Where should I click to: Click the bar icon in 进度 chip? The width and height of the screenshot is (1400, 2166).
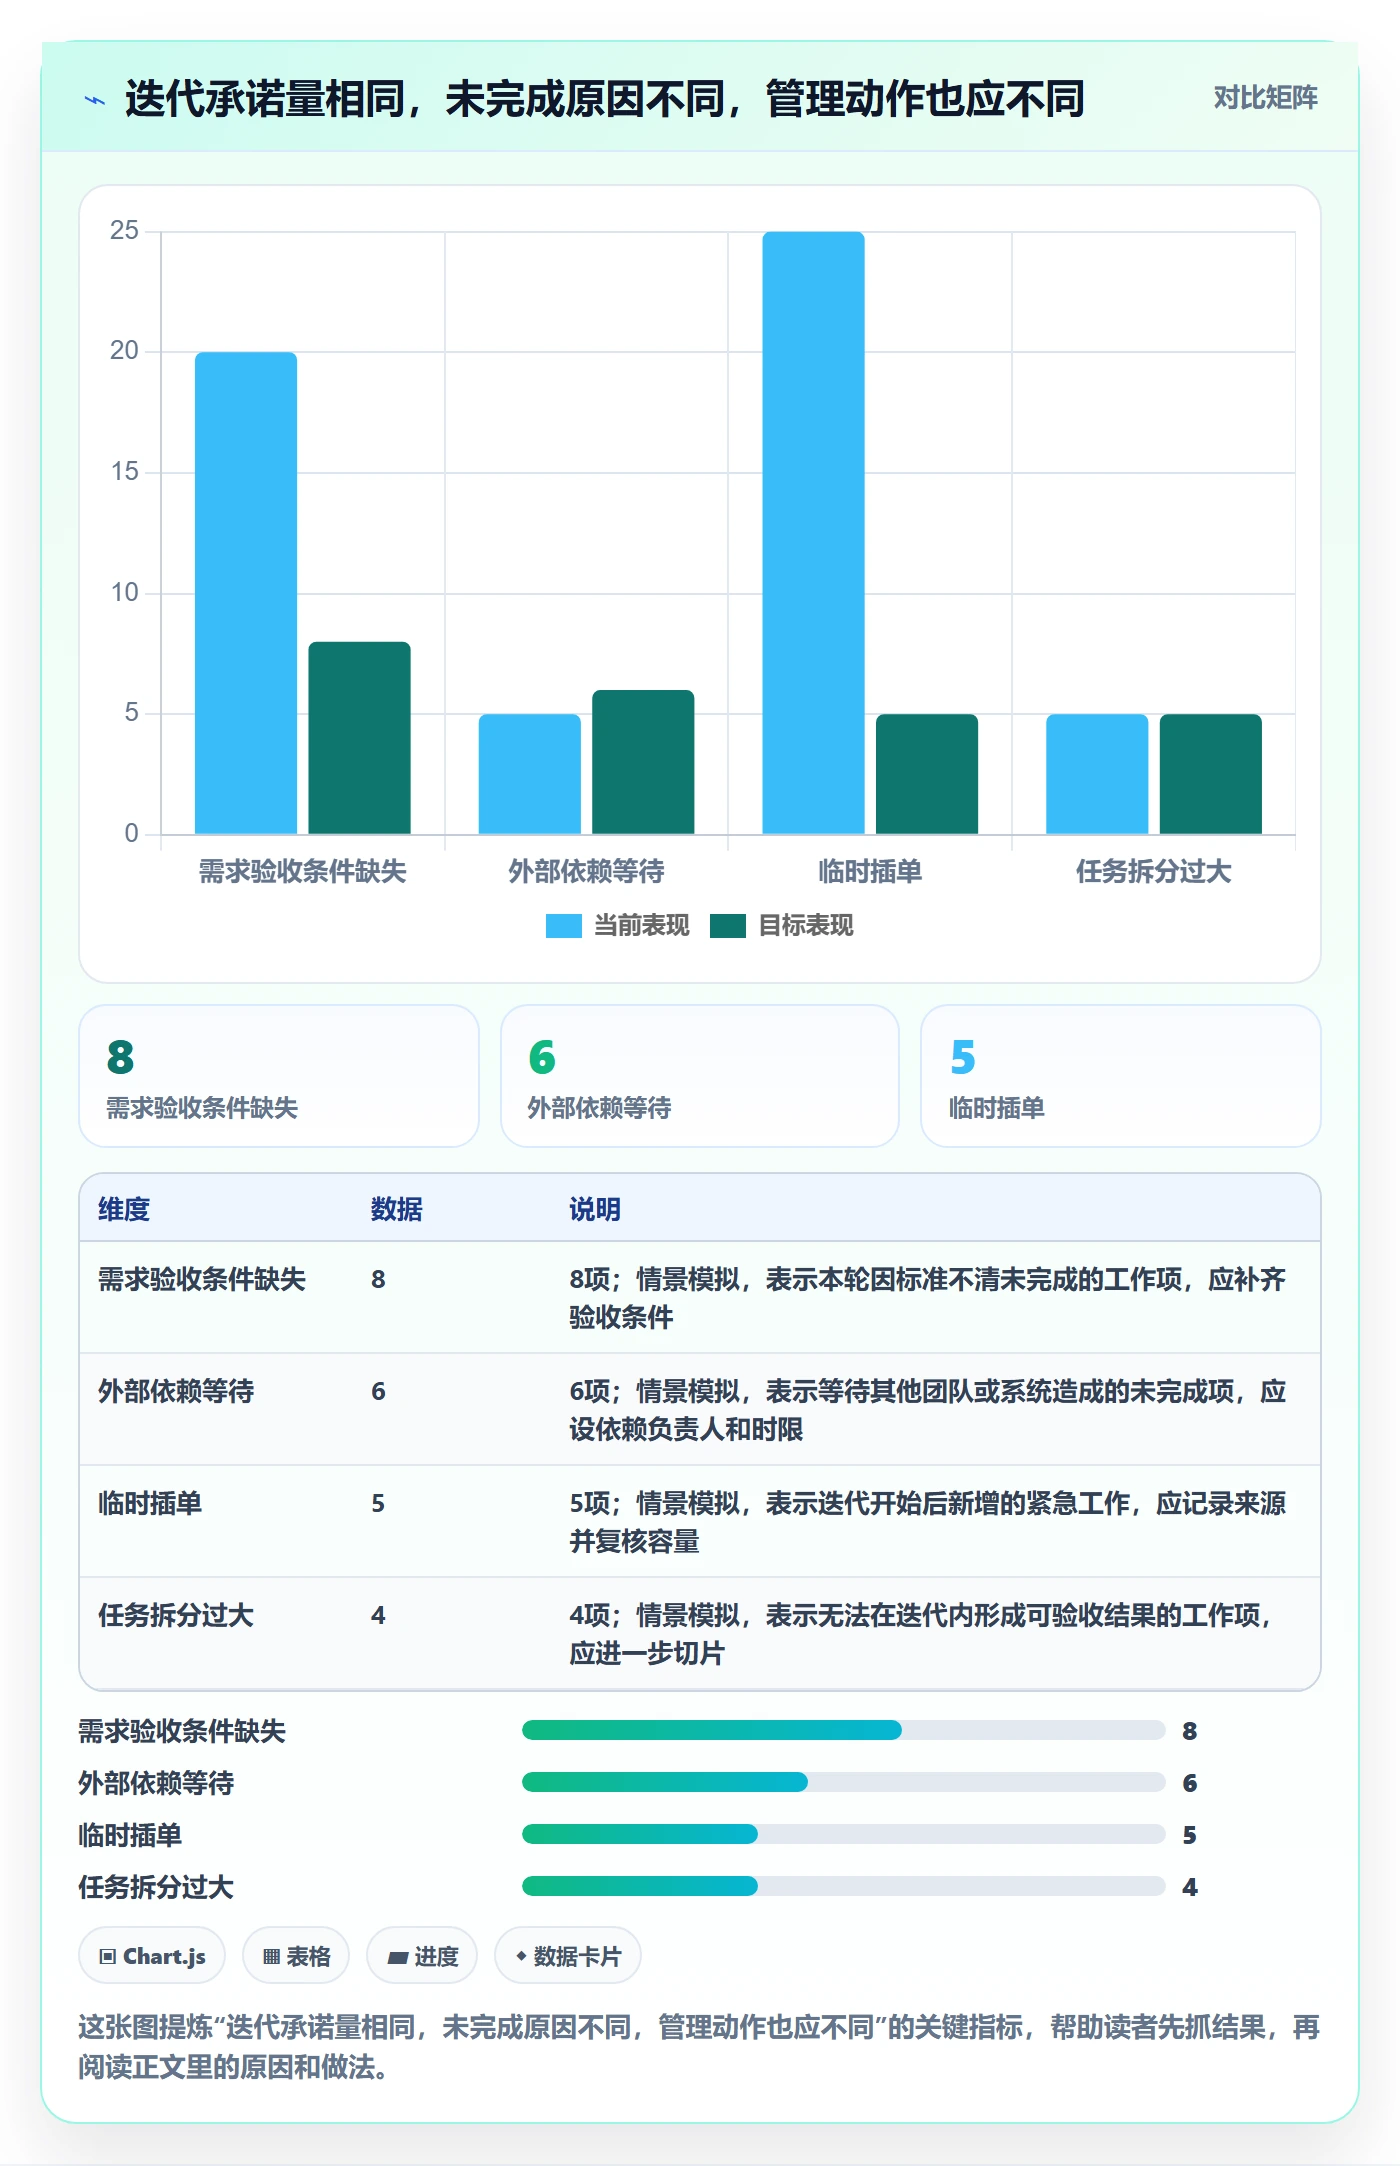(x=398, y=1958)
